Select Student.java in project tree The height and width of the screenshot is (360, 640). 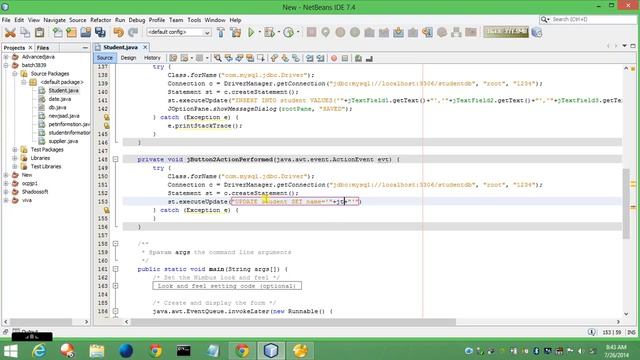point(63,91)
